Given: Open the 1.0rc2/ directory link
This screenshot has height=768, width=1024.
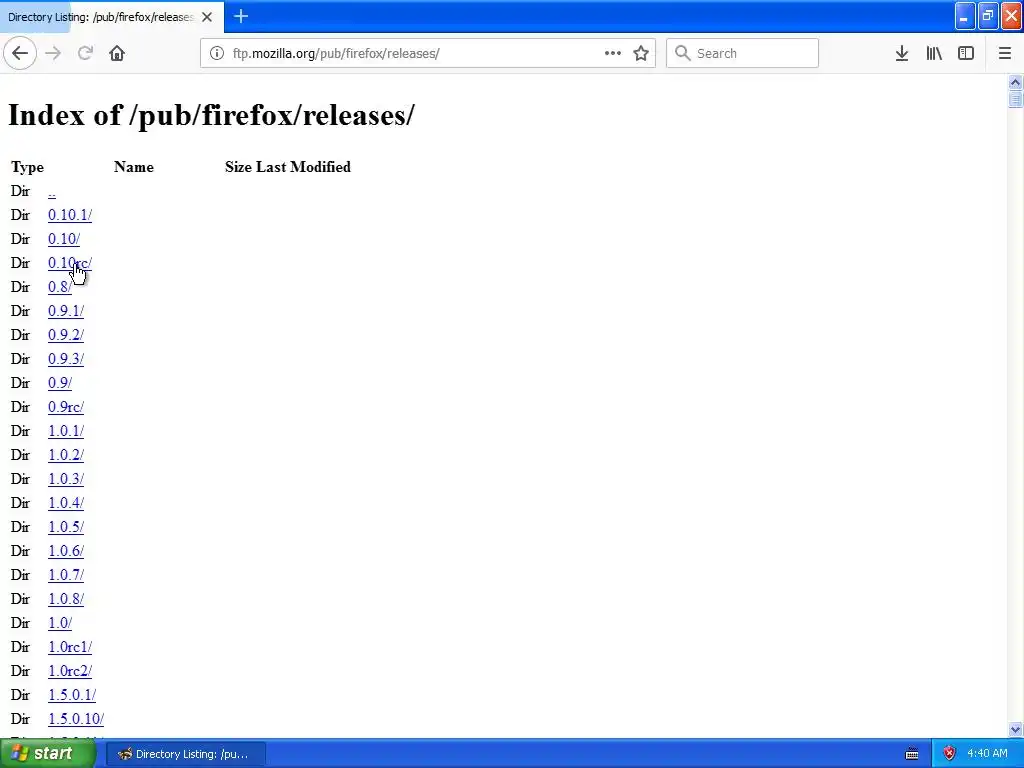Looking at the screenshot, I should click(70, 671).
